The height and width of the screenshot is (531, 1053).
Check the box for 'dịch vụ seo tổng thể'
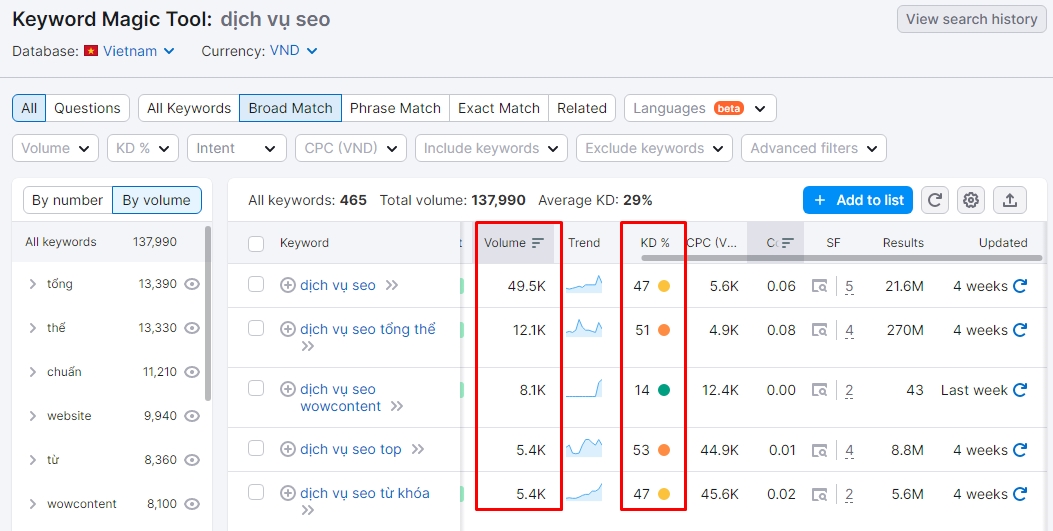(256, 328)
